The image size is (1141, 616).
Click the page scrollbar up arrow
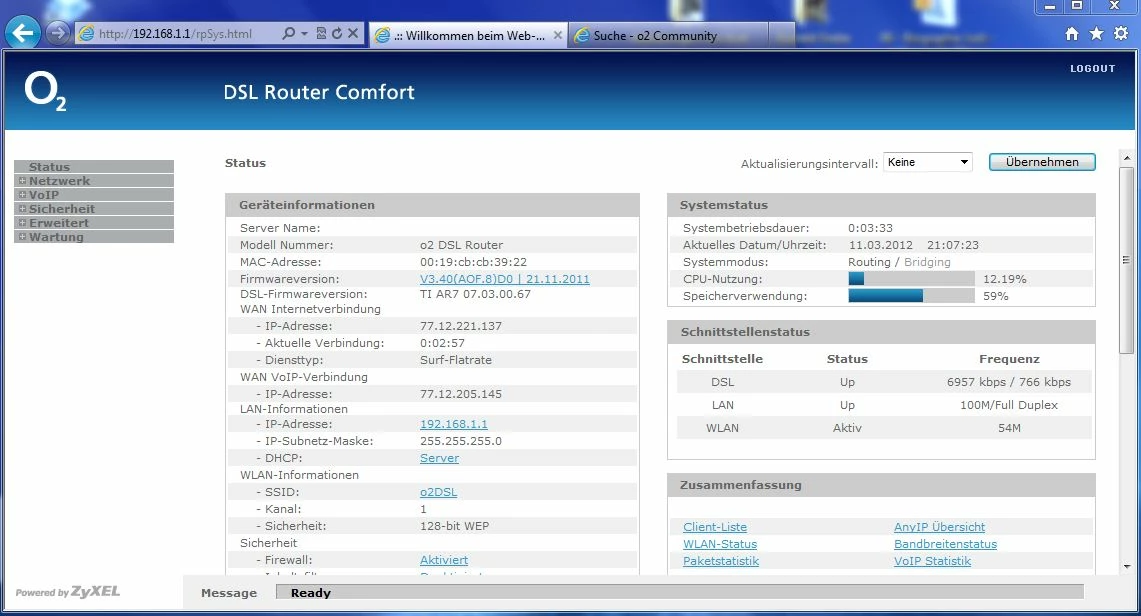(x=1126, y=158)
